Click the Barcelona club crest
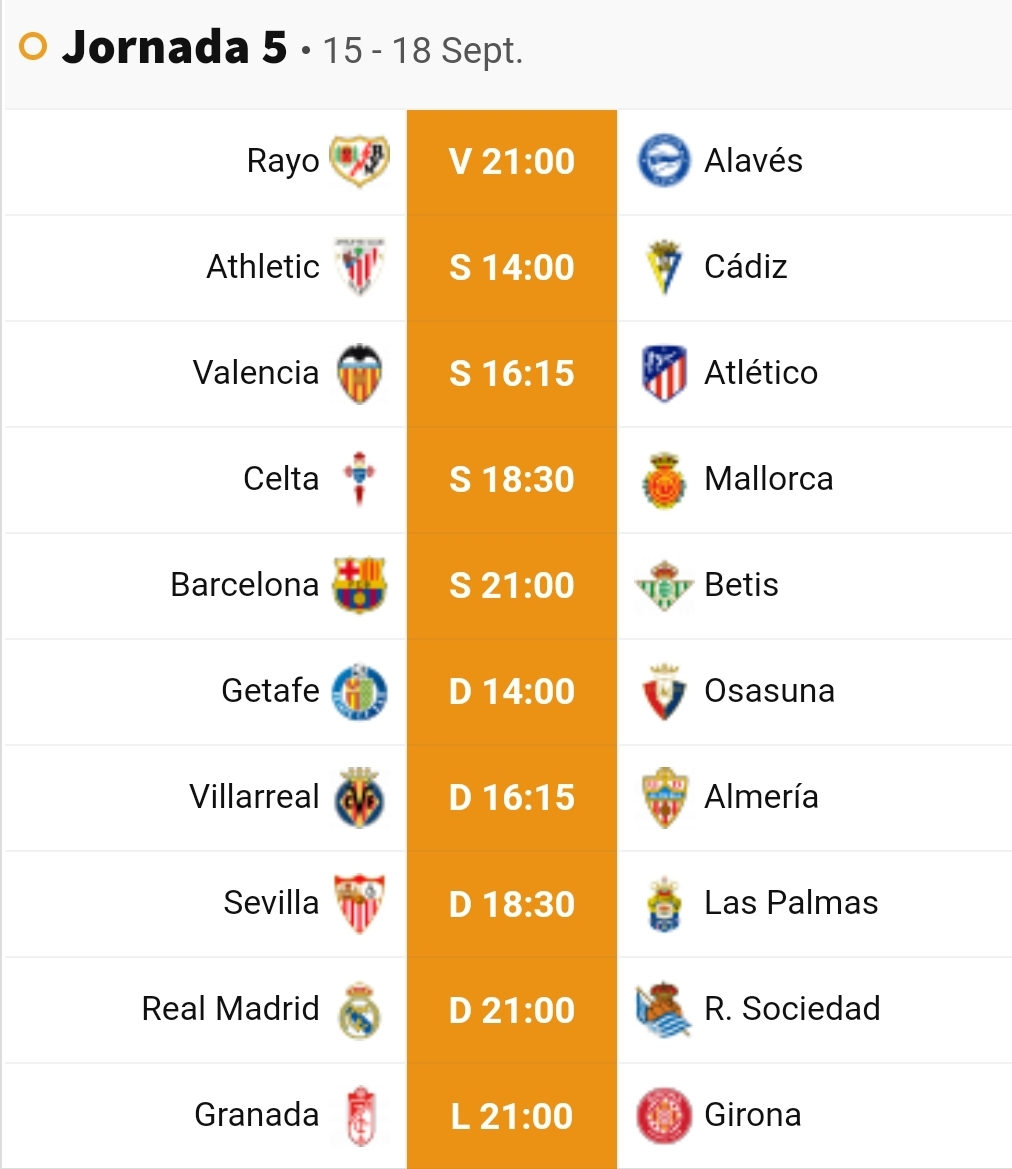Image resolution: width=1012 pixels, height=1169 pixels. 359,584
